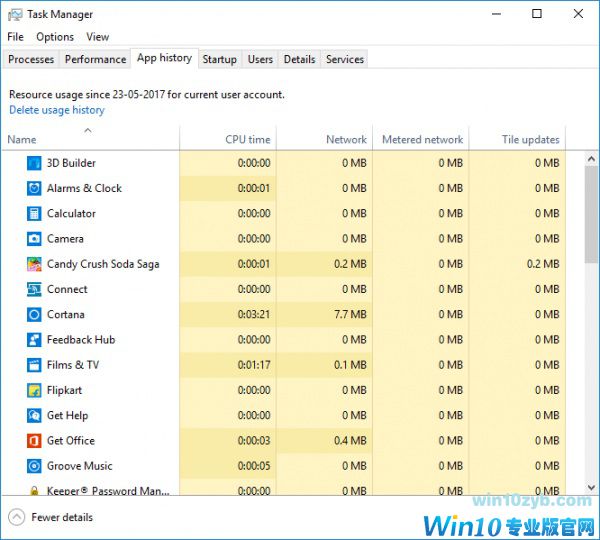Viewport: 600px width, 540px height.
Task: Click the Get Office app icon
Action: 34,441
